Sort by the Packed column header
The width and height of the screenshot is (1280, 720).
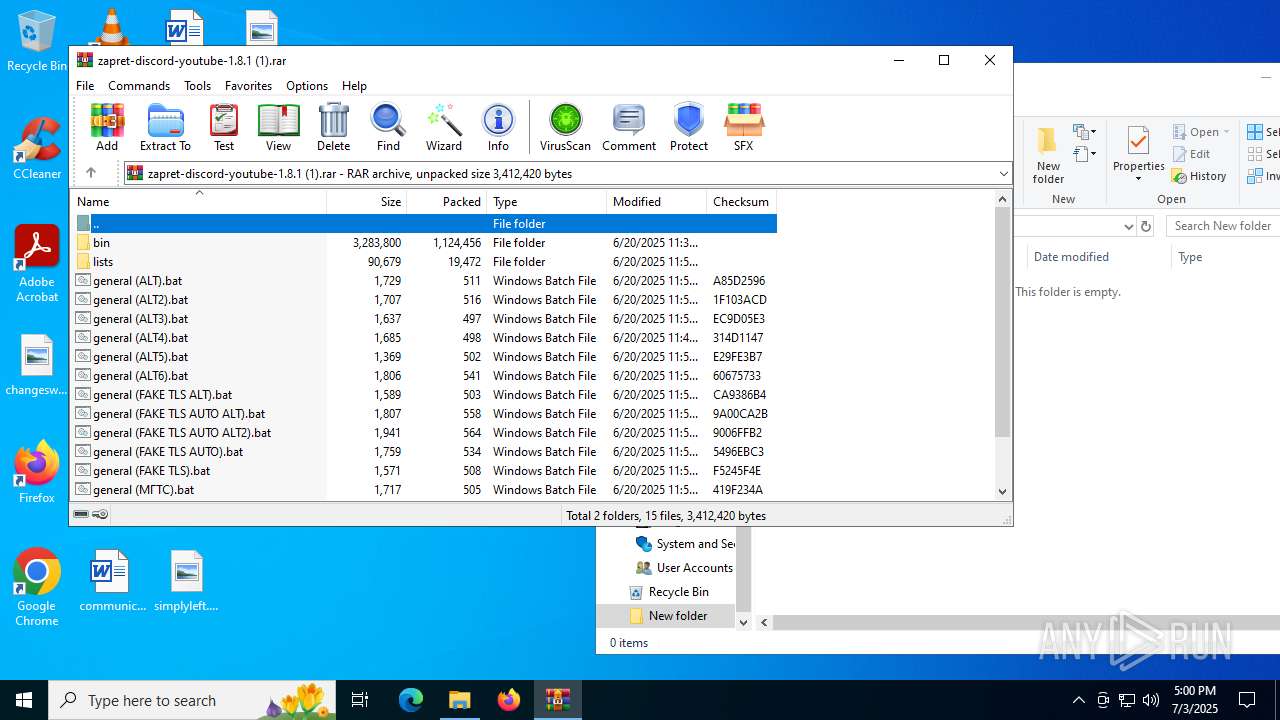pos(447,201)
